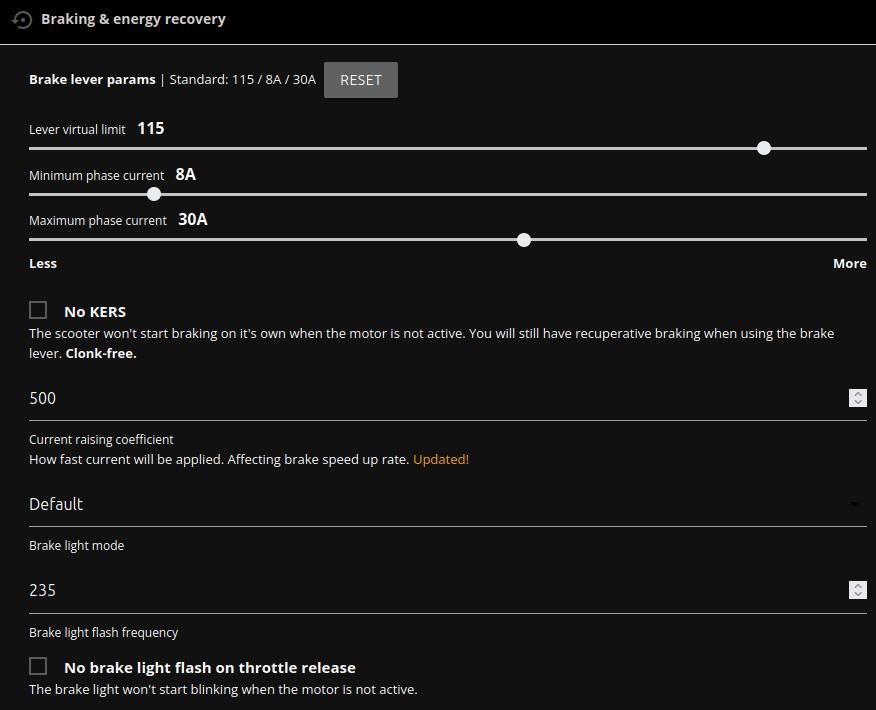Increase Current raising coefficient with up arrow
This screenshot has width=876, height=710.
858,394
